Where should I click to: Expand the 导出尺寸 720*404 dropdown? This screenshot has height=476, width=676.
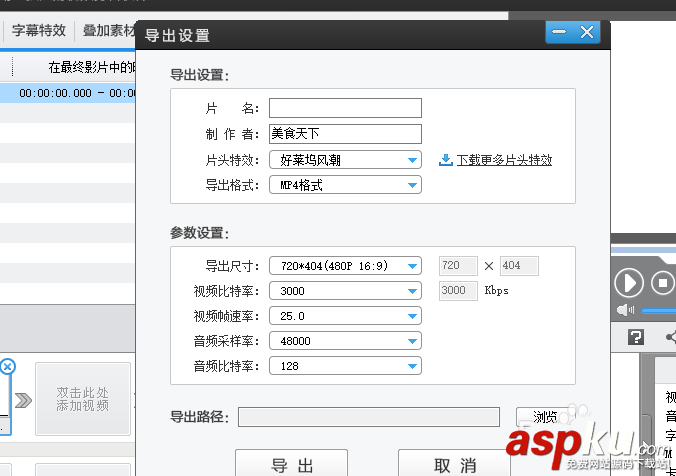(x=345, y=266)
